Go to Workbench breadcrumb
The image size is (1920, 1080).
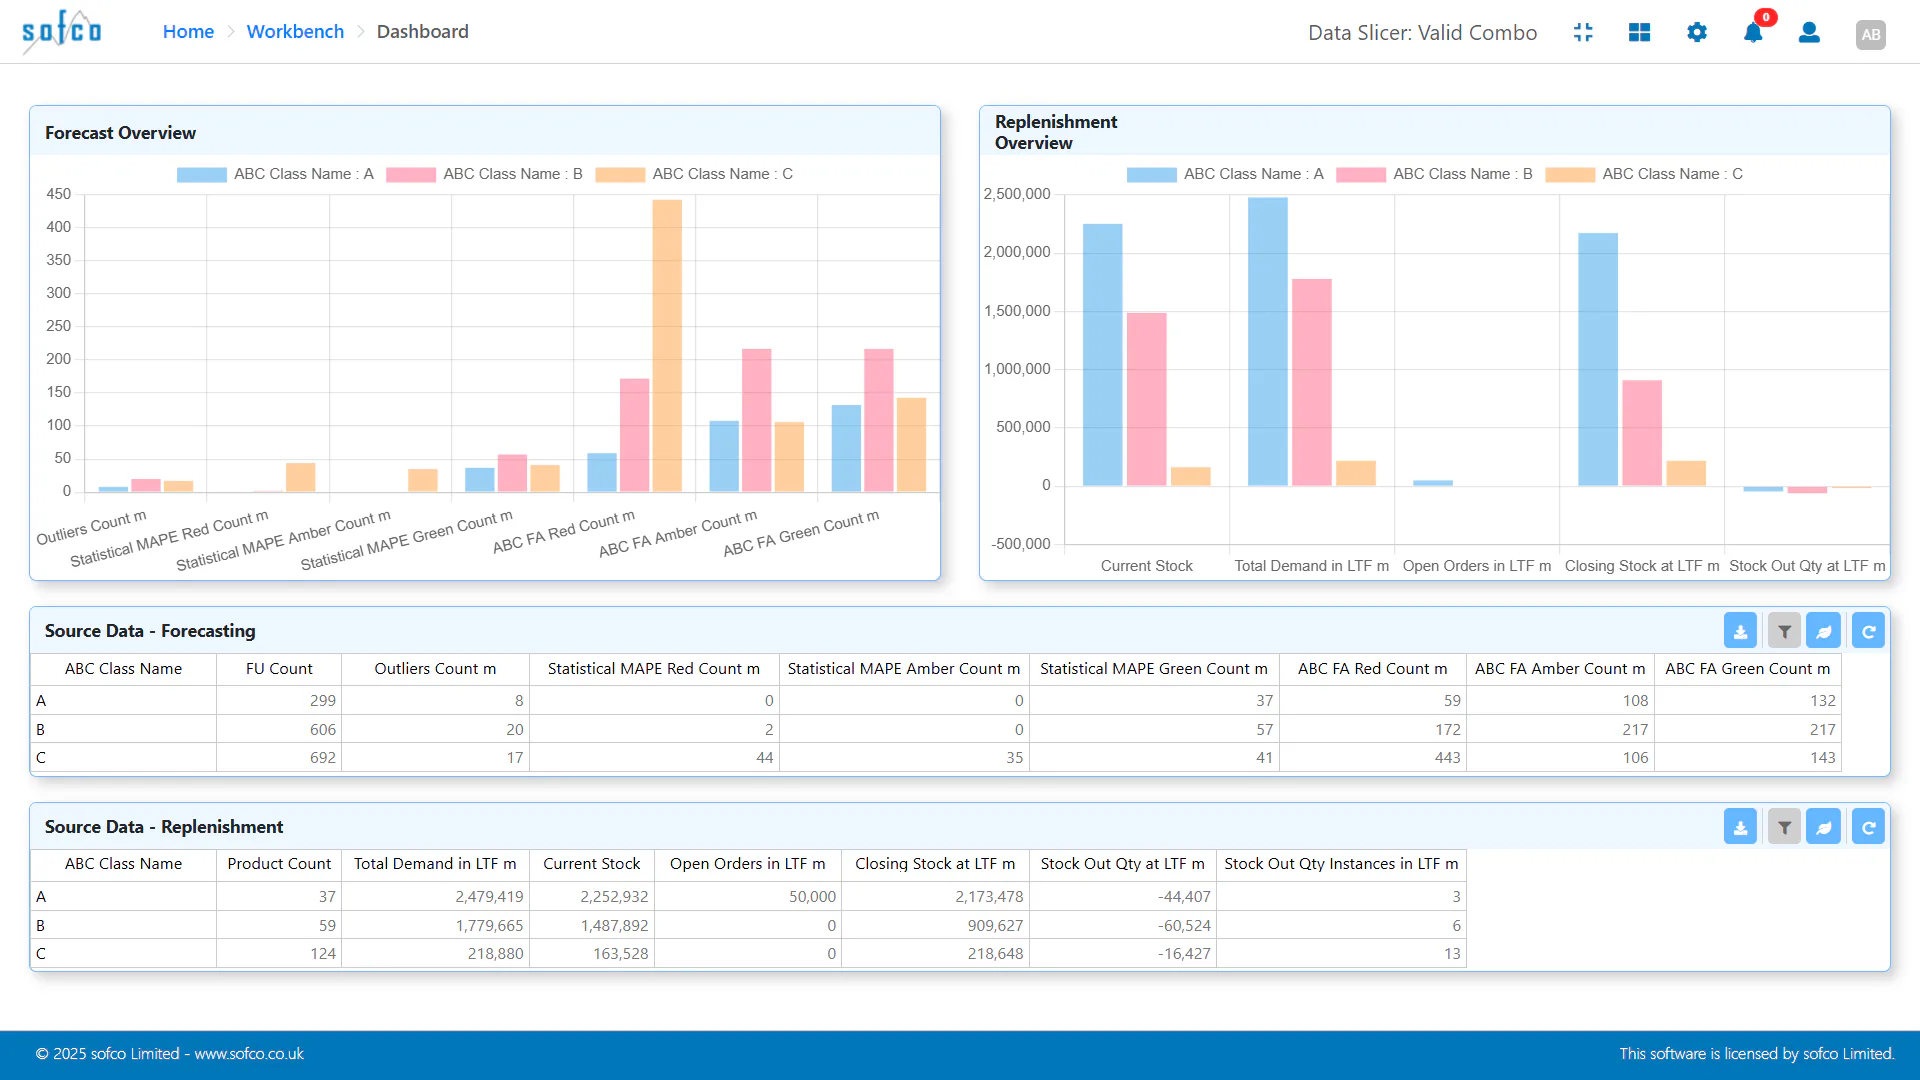point(295,31)
